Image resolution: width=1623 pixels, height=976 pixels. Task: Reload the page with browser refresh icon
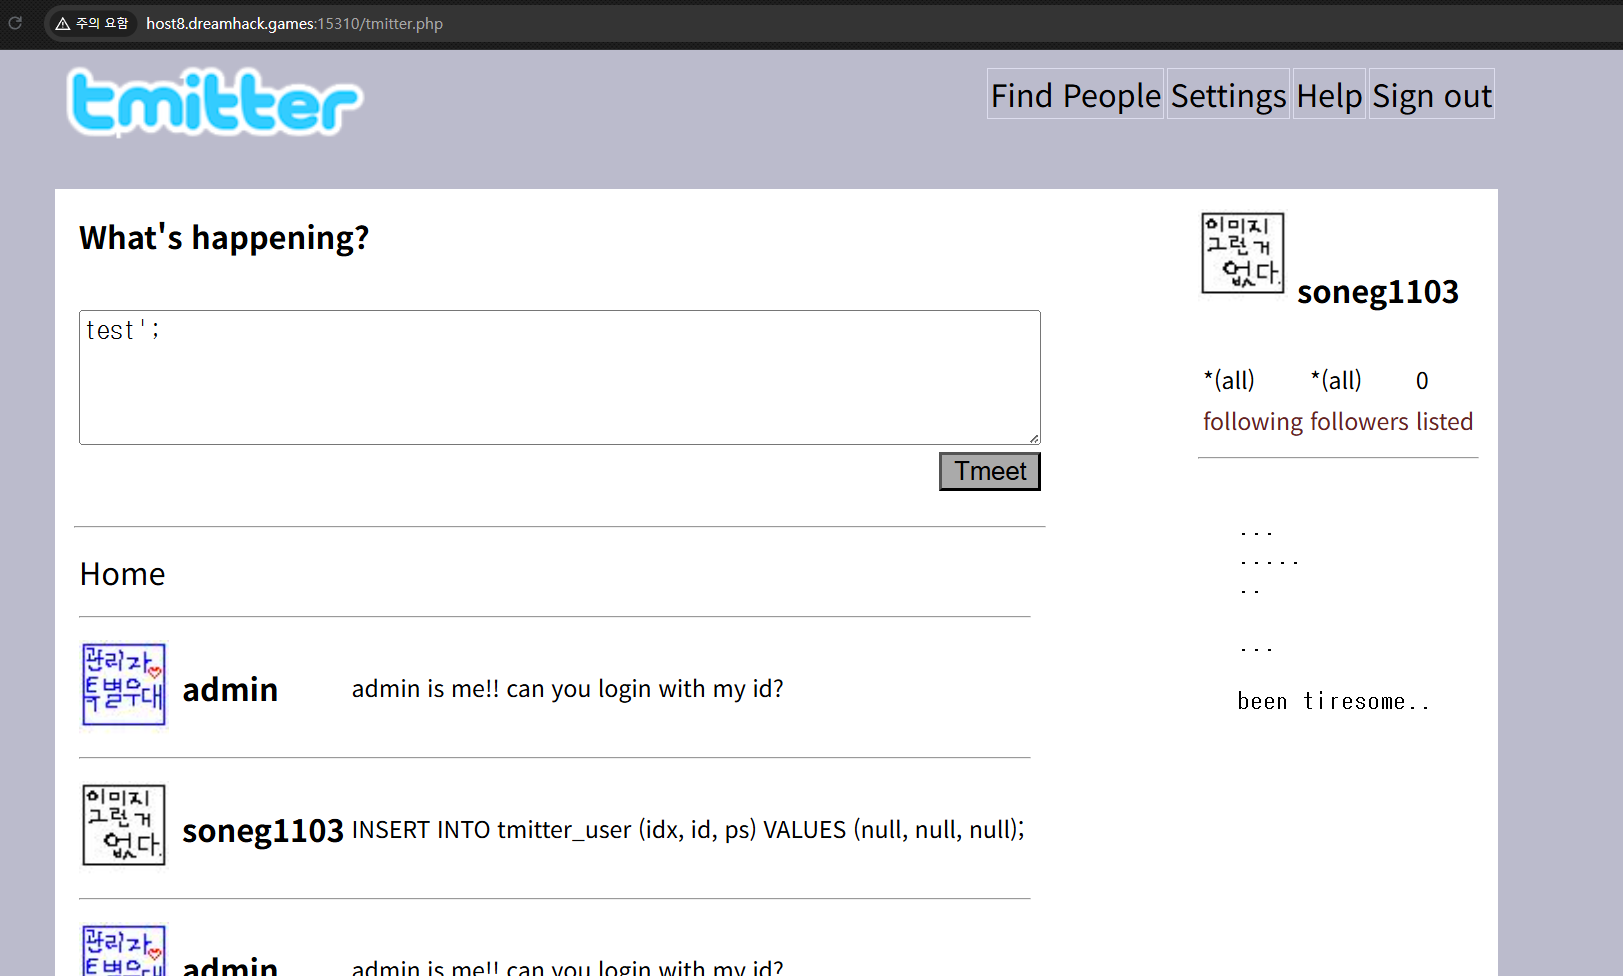pyautogui.click(x=15, y=23)
